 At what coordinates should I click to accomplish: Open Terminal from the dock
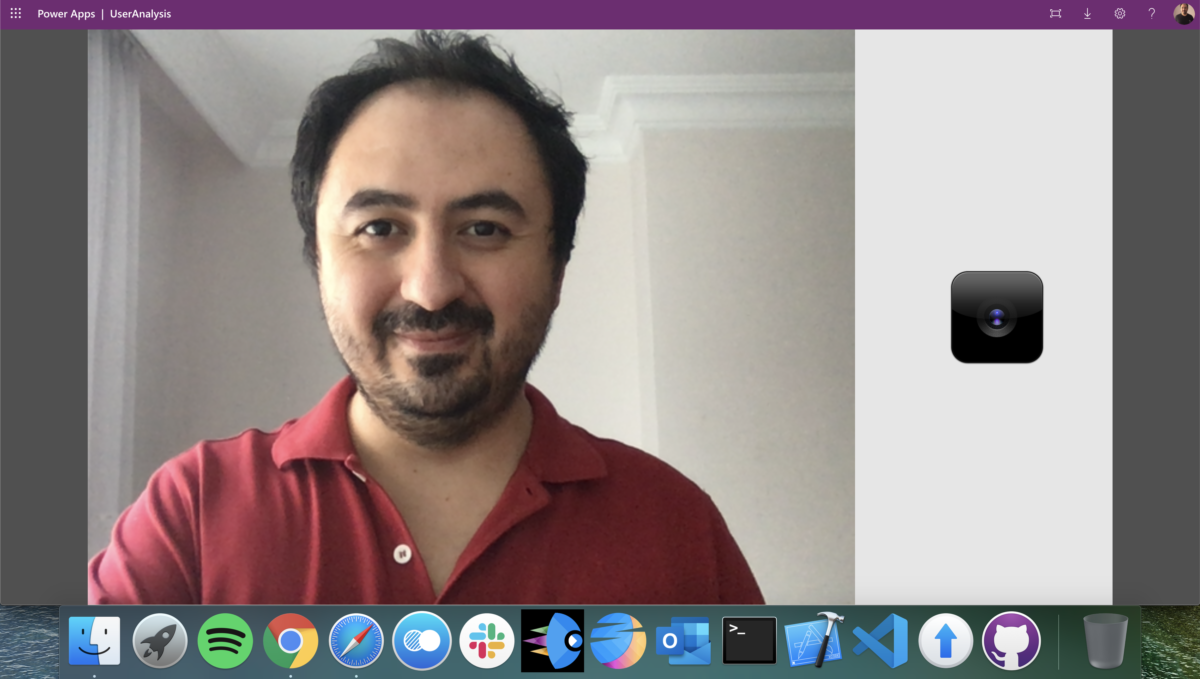coord(750,641)
